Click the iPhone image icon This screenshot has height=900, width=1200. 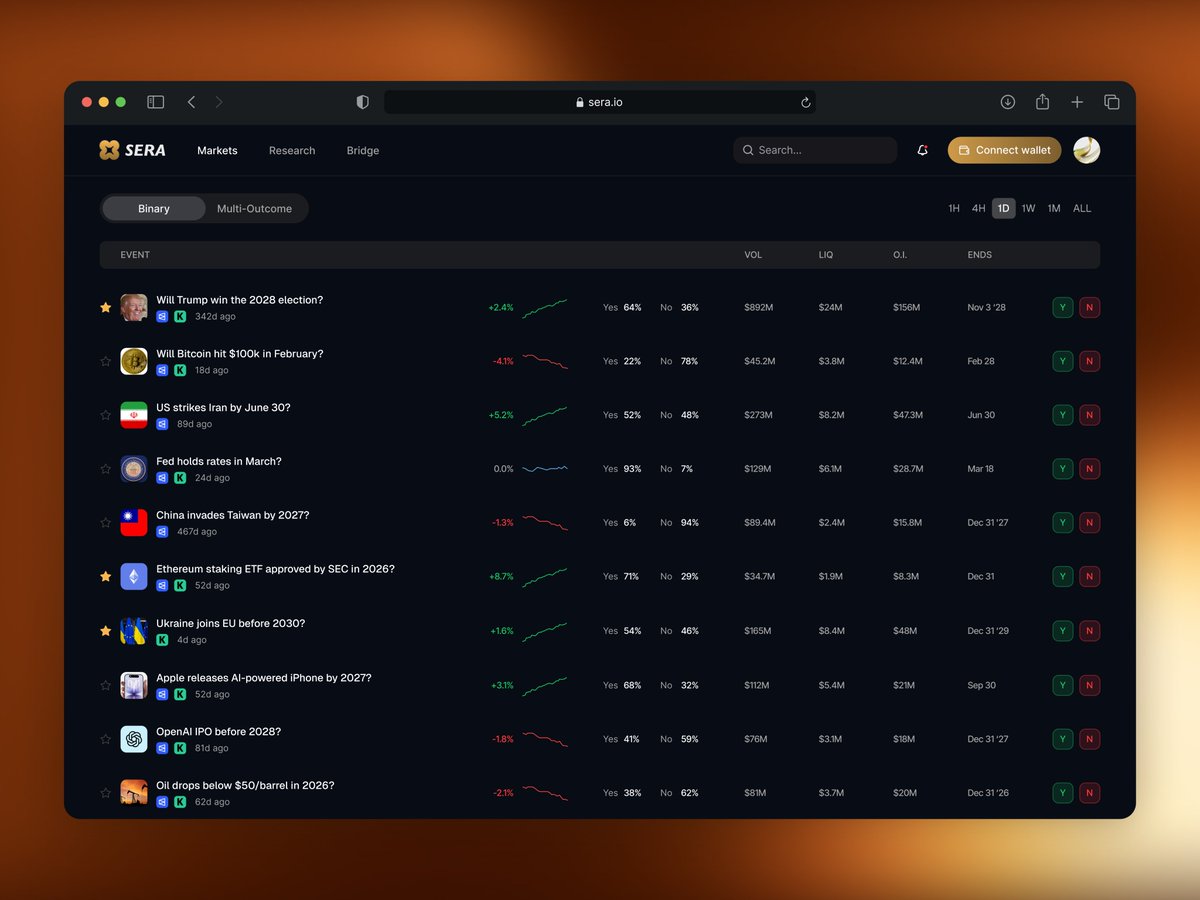(134, 685)
